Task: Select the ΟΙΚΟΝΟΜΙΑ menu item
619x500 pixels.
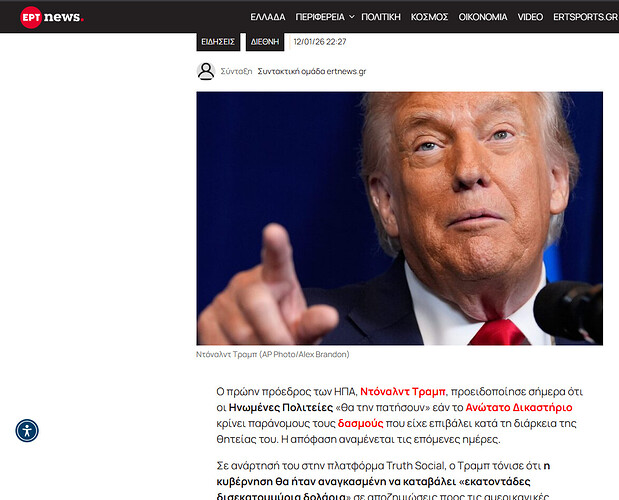Action: coord(483,17)
